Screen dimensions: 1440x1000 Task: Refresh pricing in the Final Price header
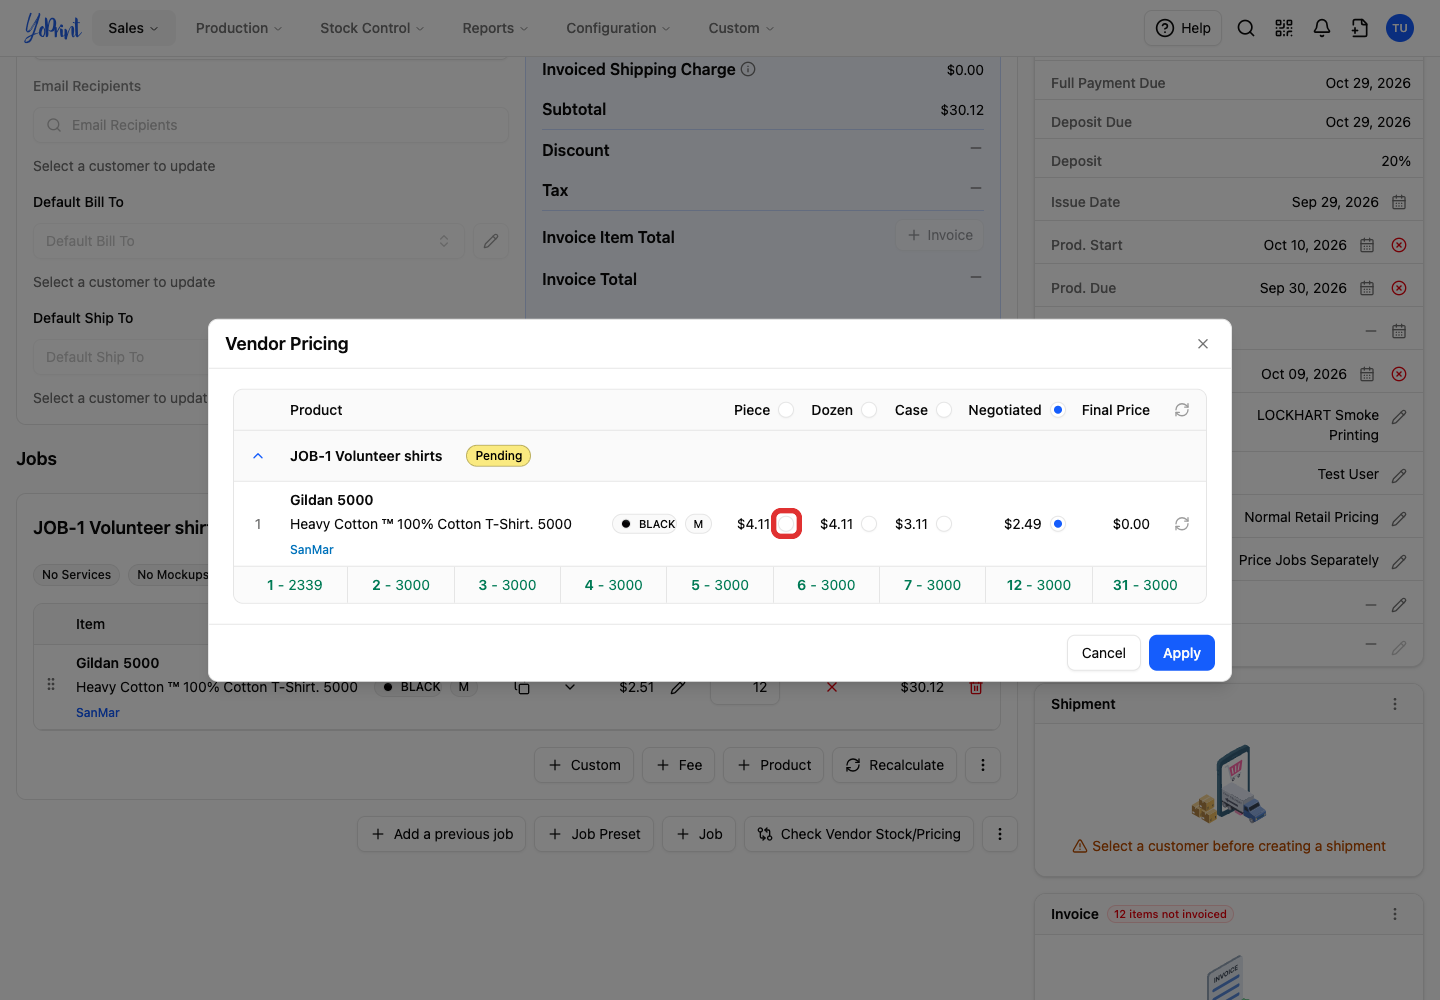coord(1182,410)
